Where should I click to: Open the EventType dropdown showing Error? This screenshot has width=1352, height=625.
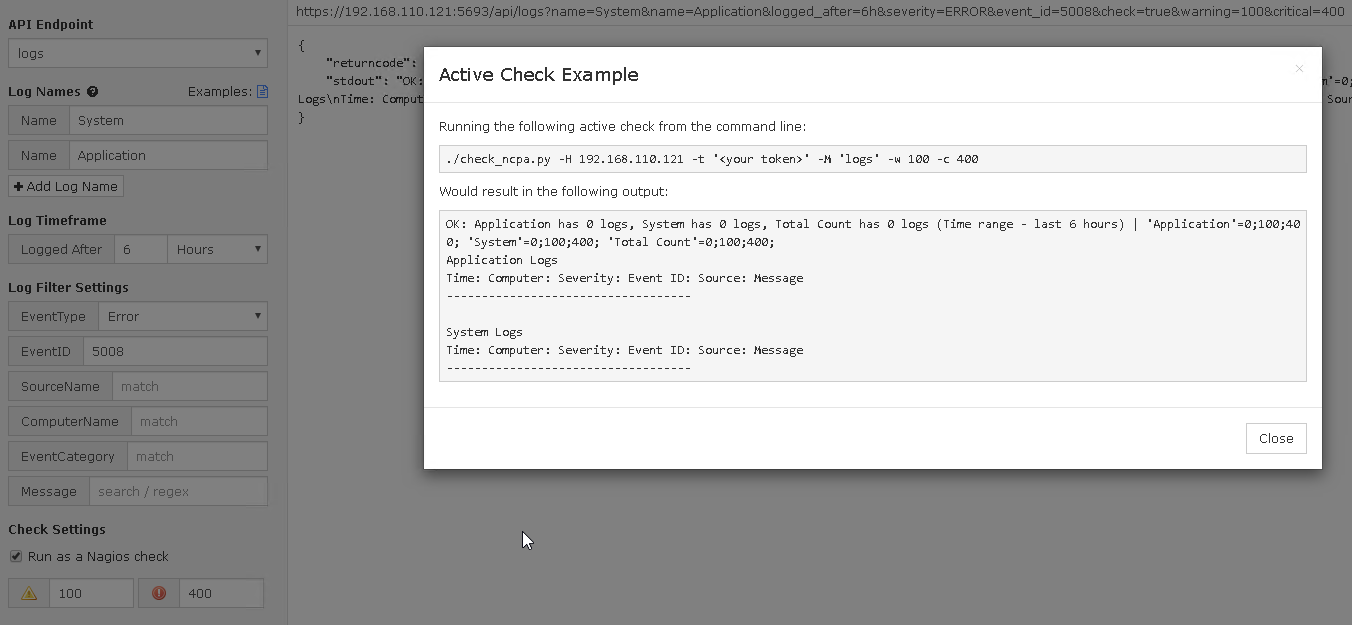tap(184, 316)
